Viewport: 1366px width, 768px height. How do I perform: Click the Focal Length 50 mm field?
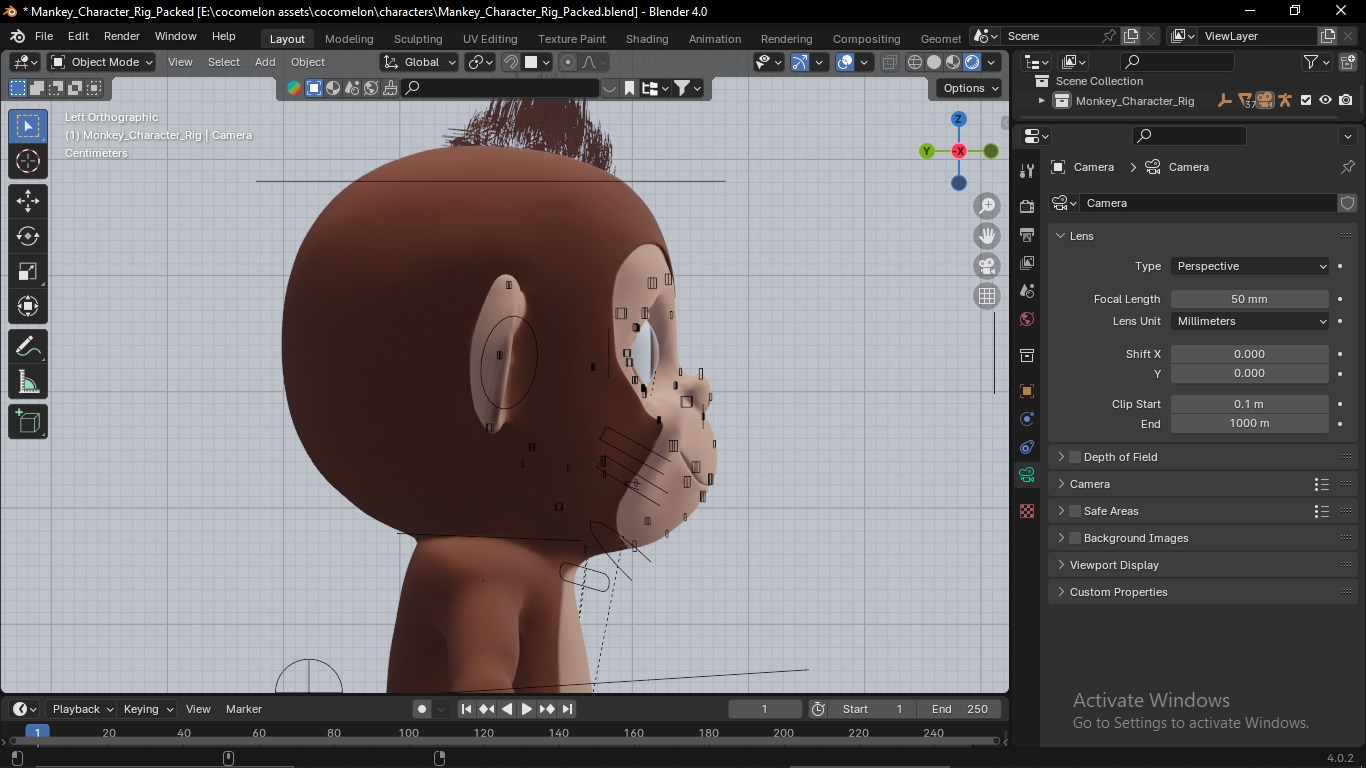coord(1250,299)
